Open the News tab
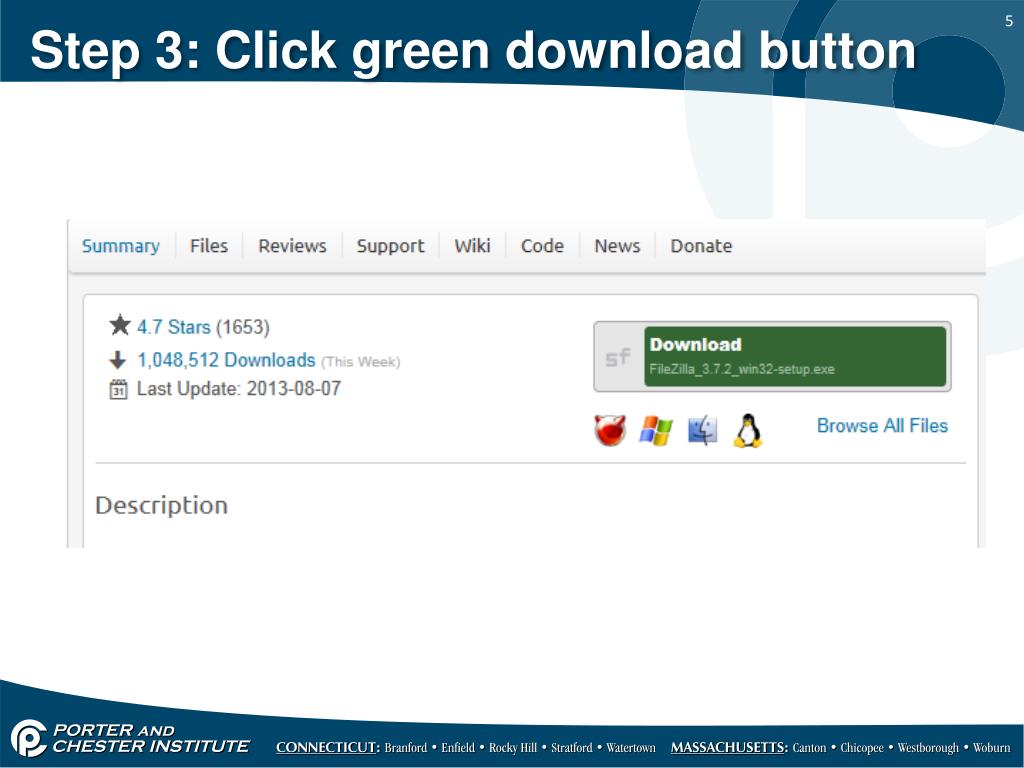 [x=617, y=246]
